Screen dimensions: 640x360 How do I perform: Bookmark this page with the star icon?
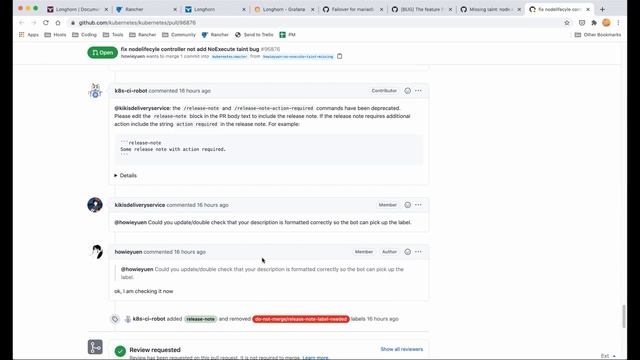point(567,23)
